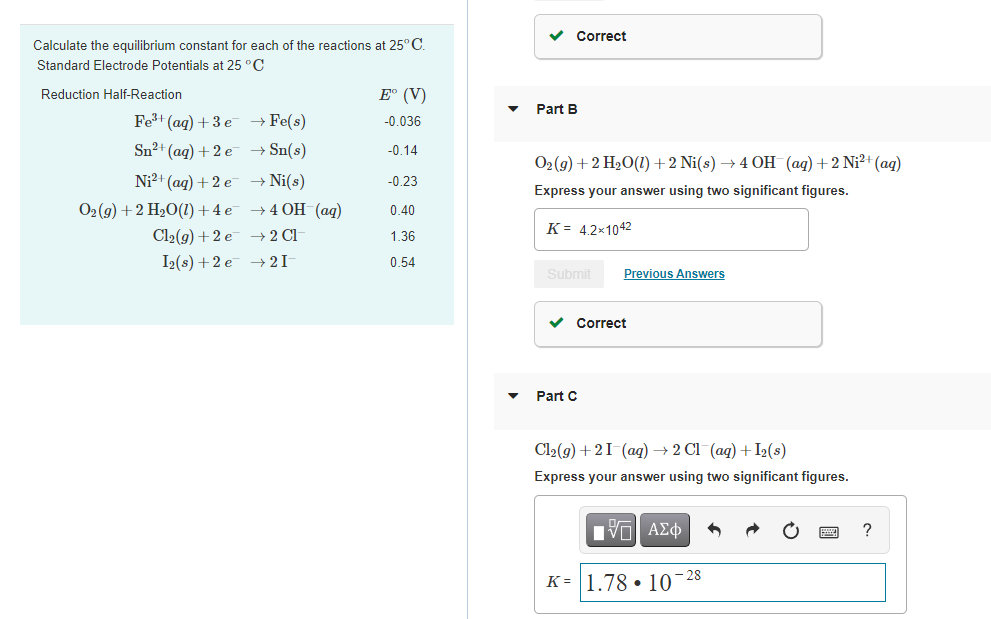
Task: Open the Greek symbols ΑΣφ palette
Action: tap(664, 530)
